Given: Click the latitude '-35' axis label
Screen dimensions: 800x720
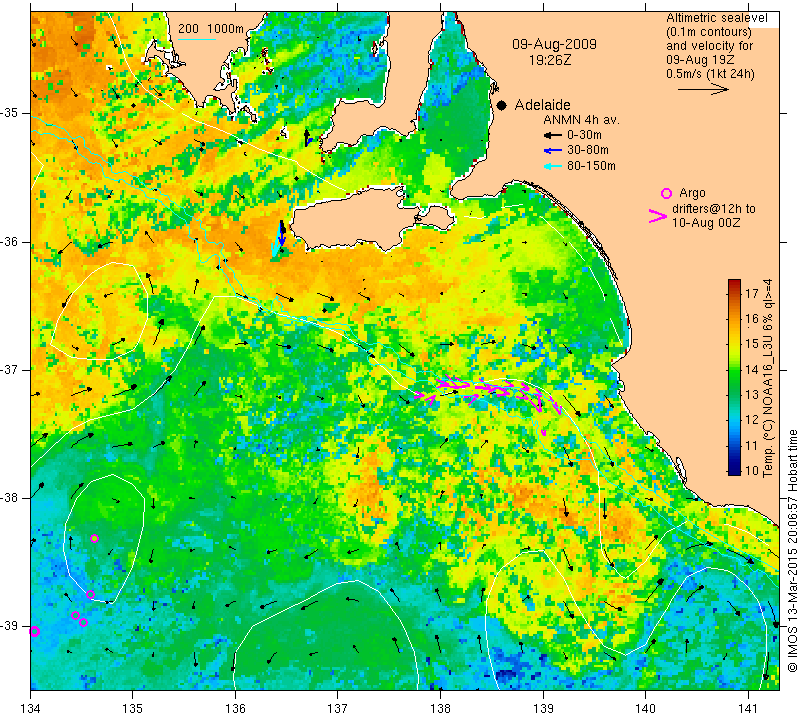Looking at the screenshot, I should tap(9, 113).
